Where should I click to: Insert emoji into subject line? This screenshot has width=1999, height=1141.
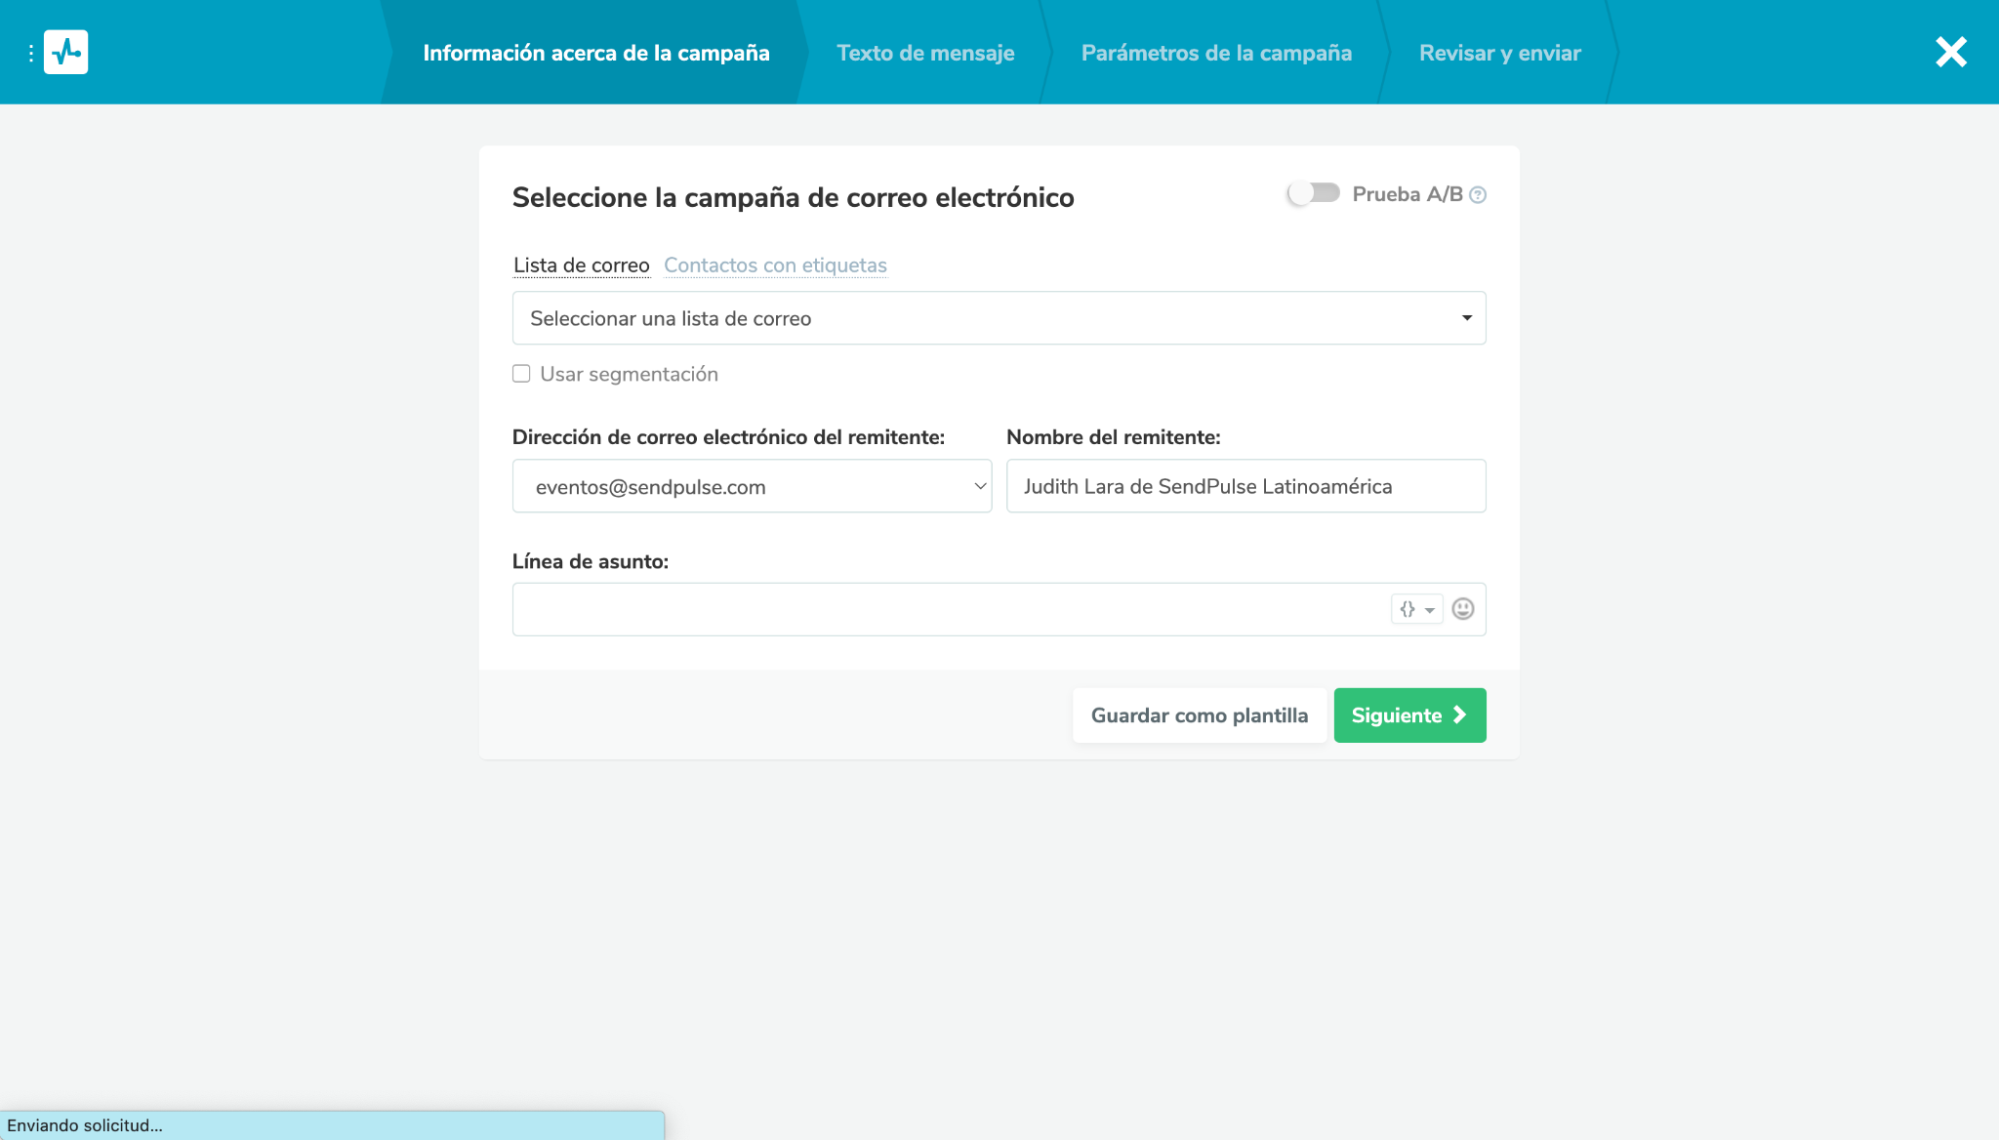(x=1463, y=609)
